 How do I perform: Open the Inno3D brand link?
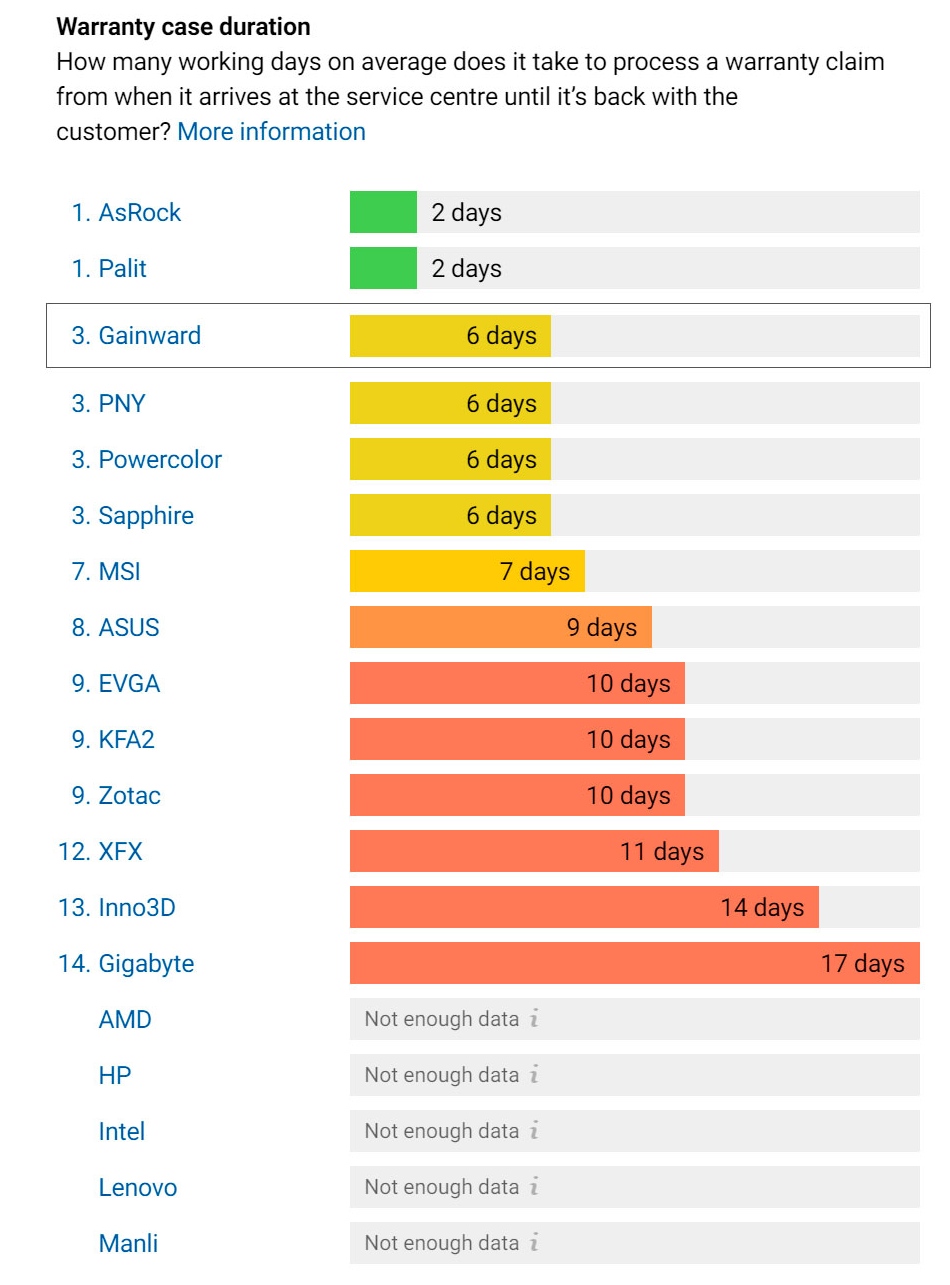tap(136, 908)
